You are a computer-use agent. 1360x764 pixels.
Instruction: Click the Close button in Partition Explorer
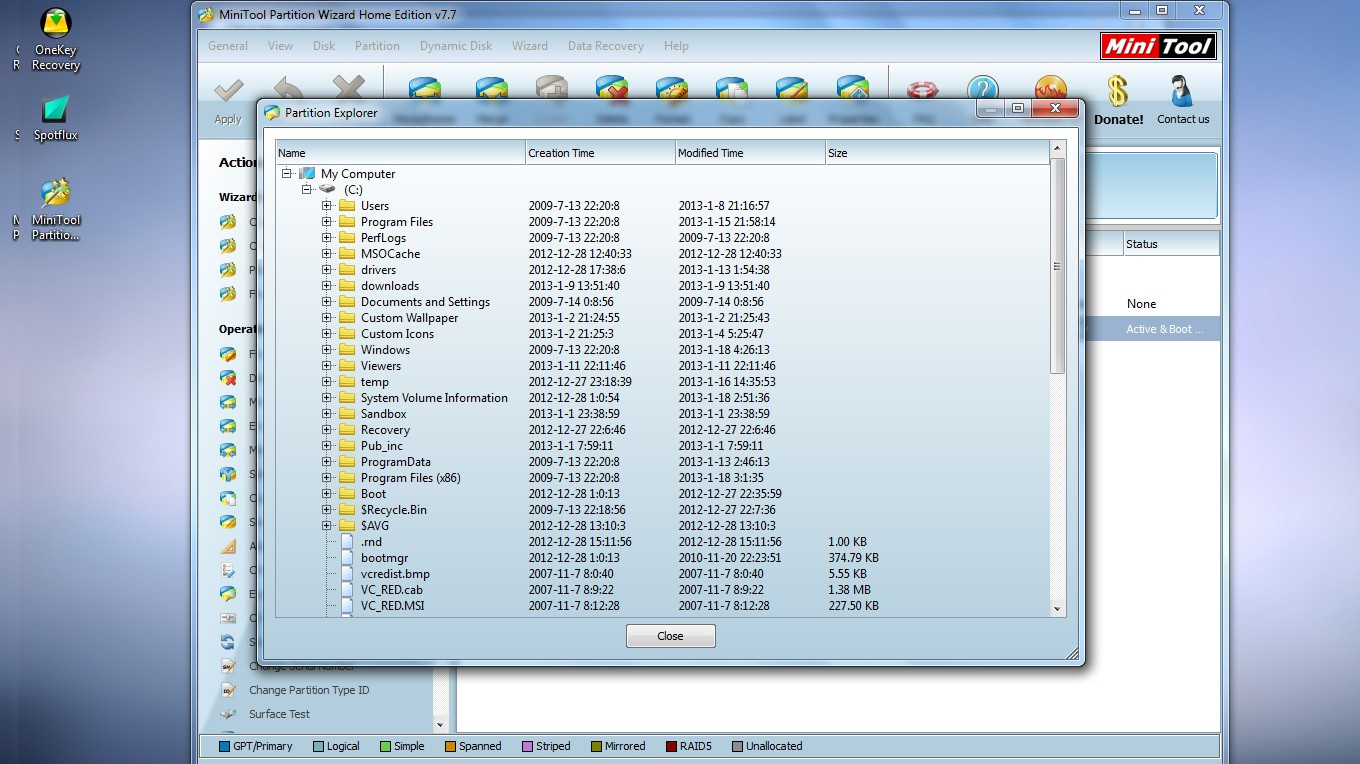click(670, 636)
